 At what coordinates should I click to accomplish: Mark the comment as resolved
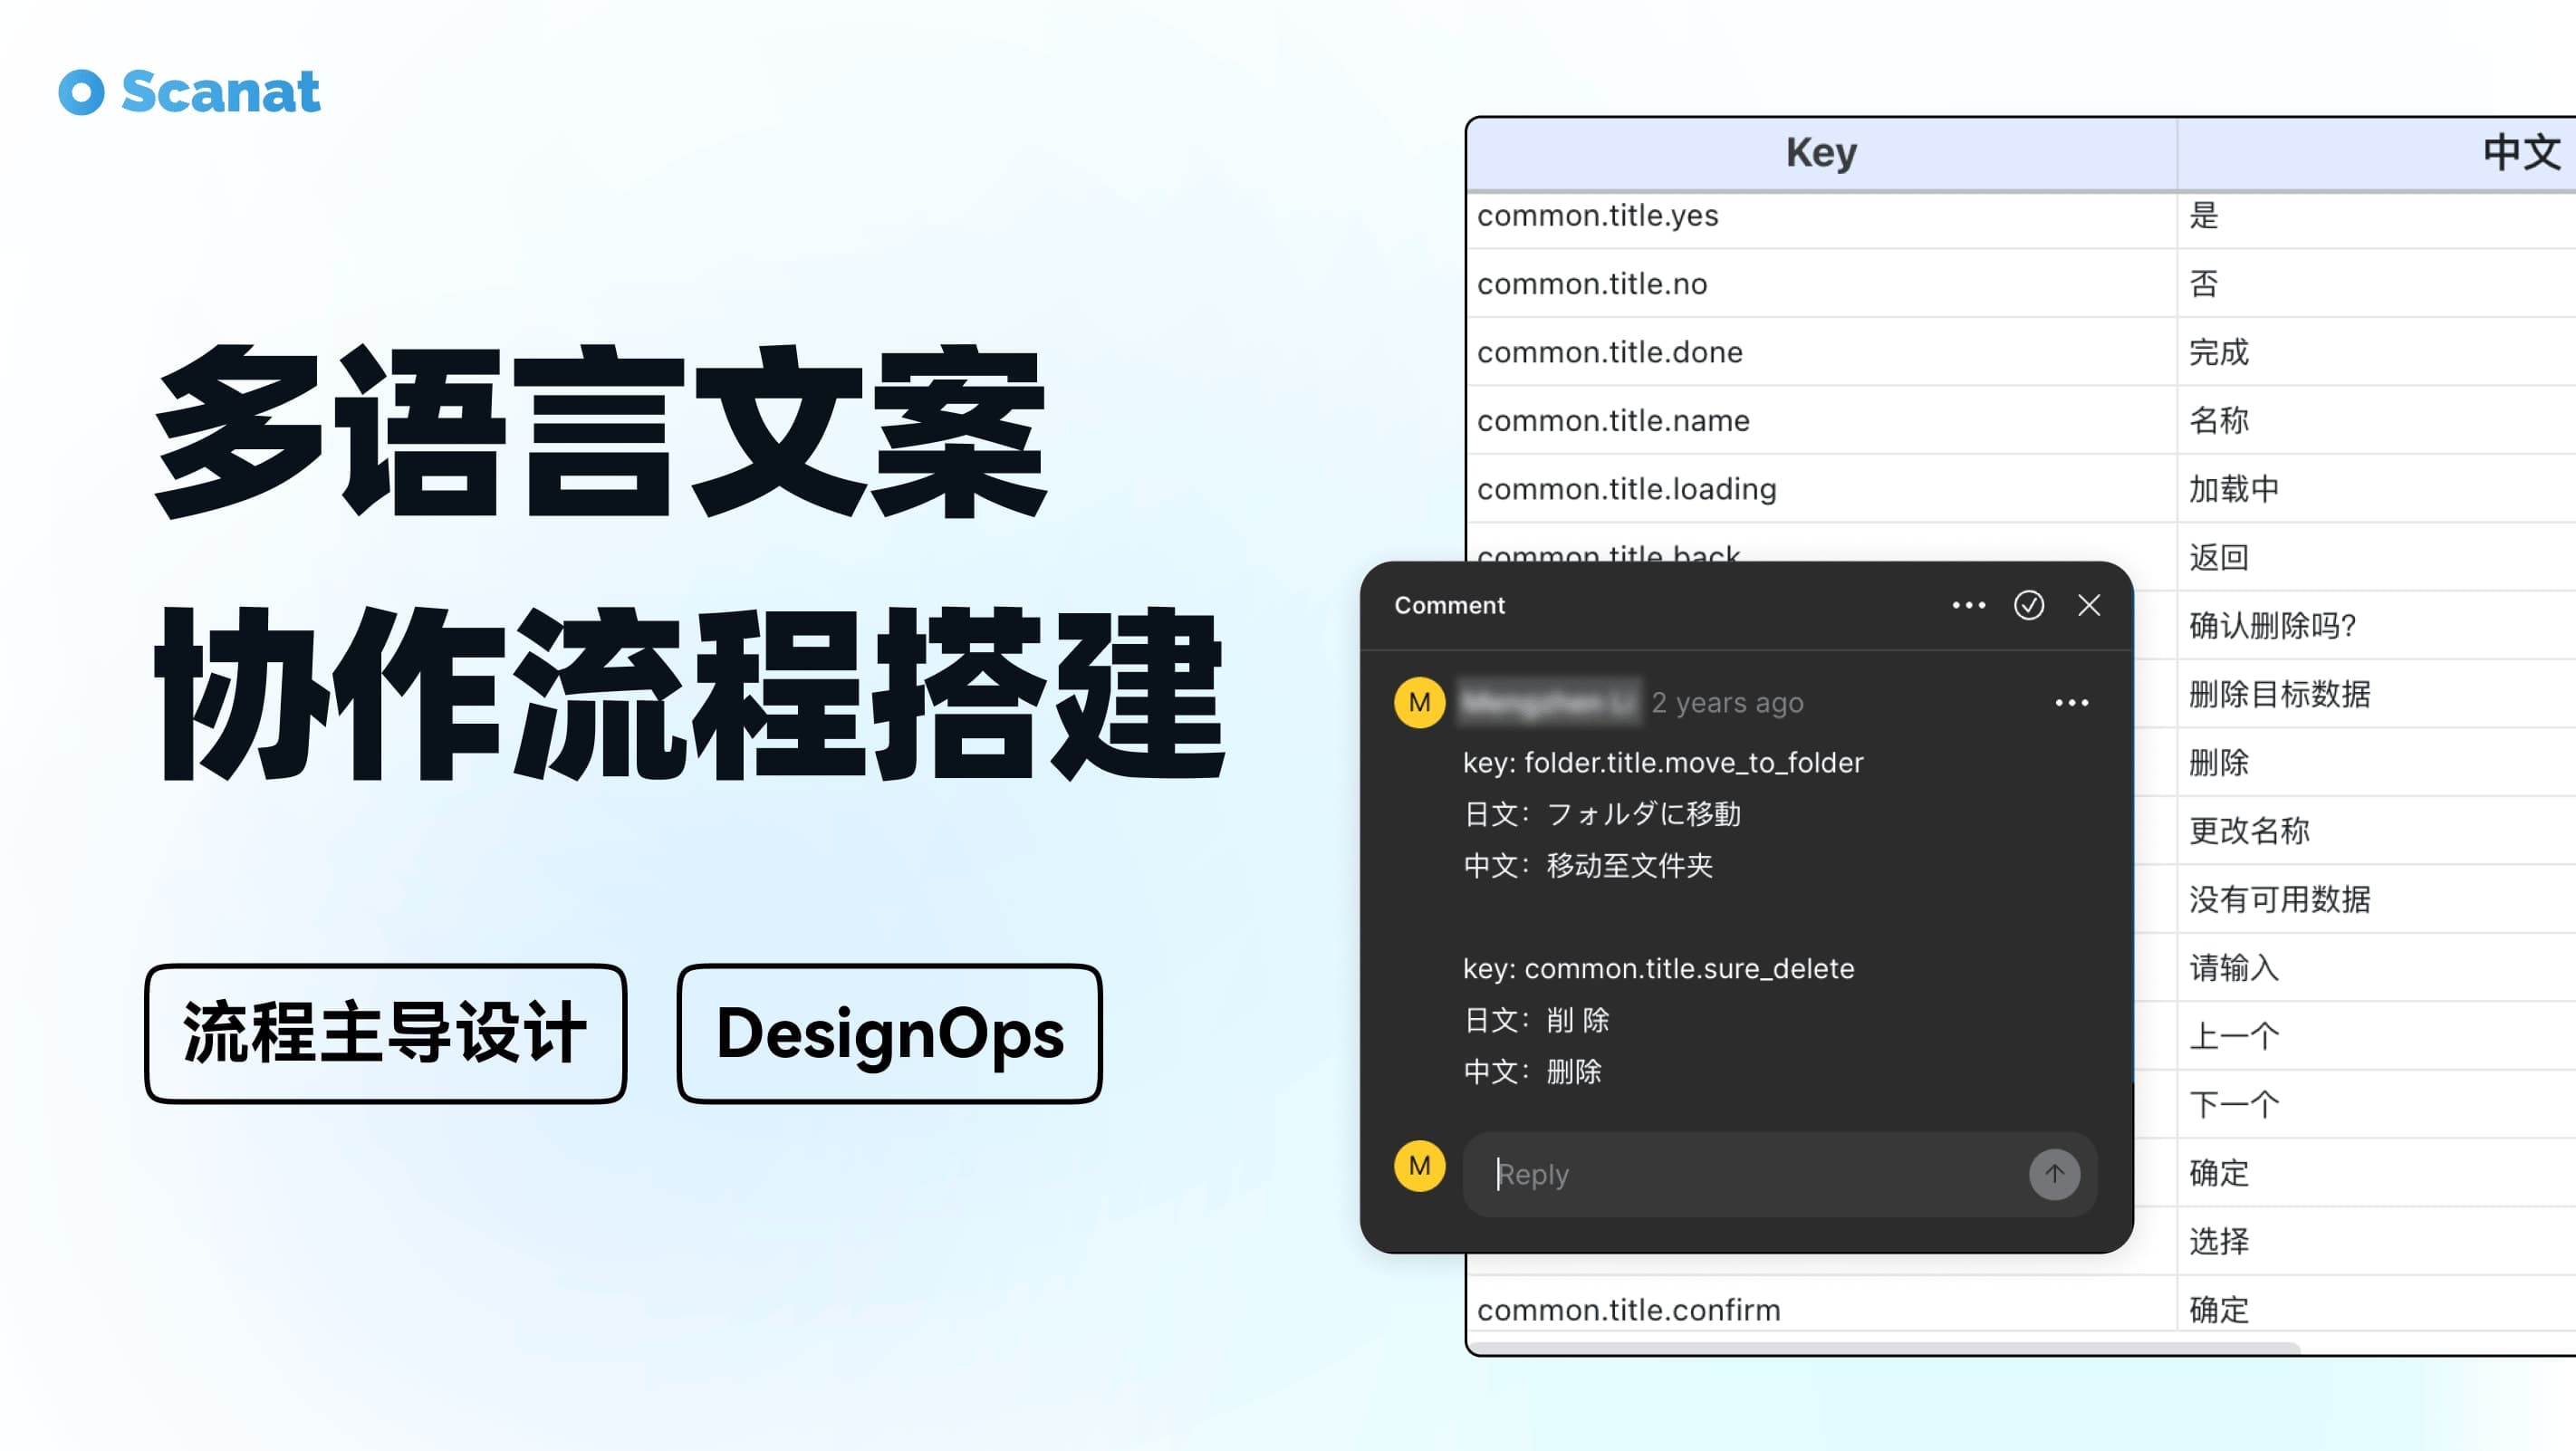pos(2028,605)
